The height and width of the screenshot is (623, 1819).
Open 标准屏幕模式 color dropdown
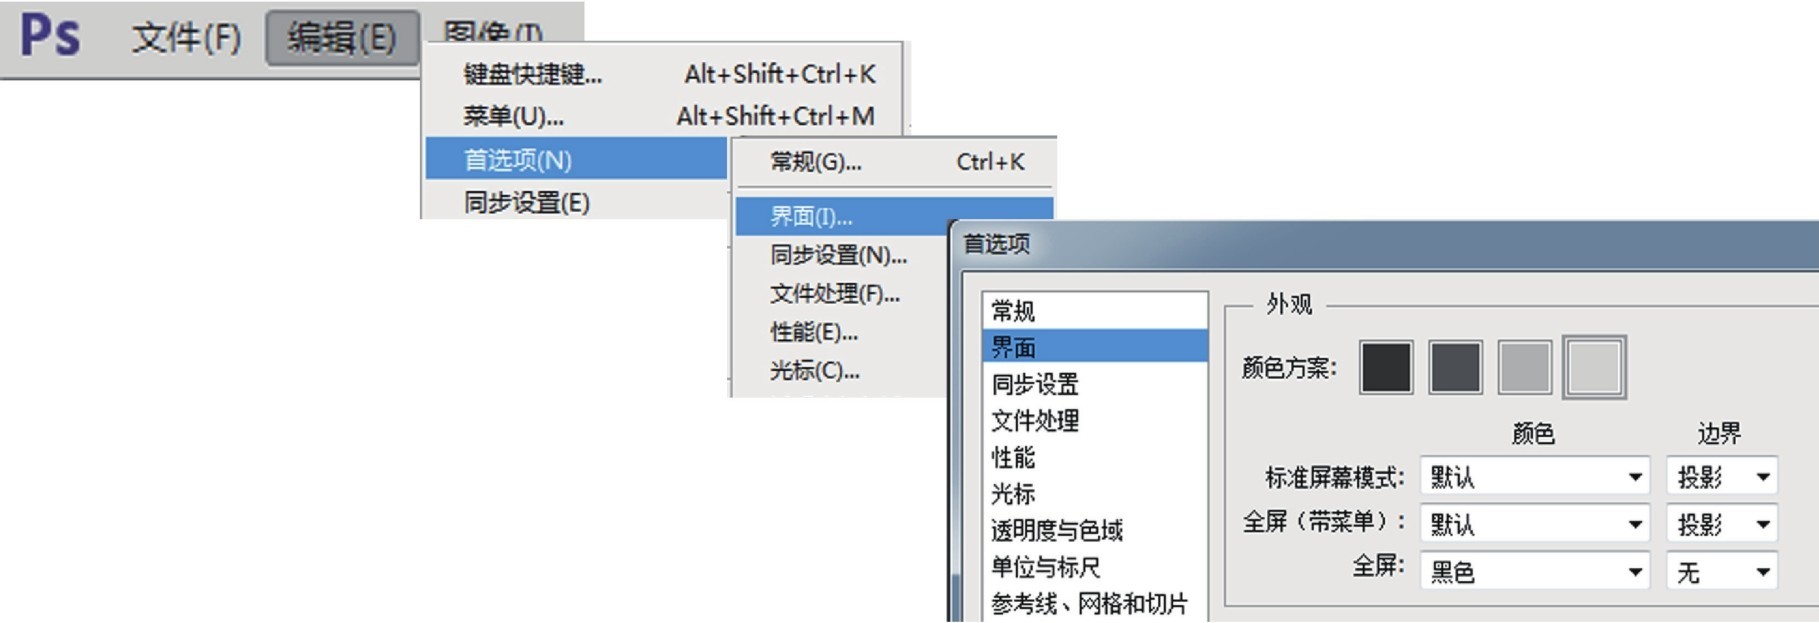pyautogui.click(x=1534, y=477)
